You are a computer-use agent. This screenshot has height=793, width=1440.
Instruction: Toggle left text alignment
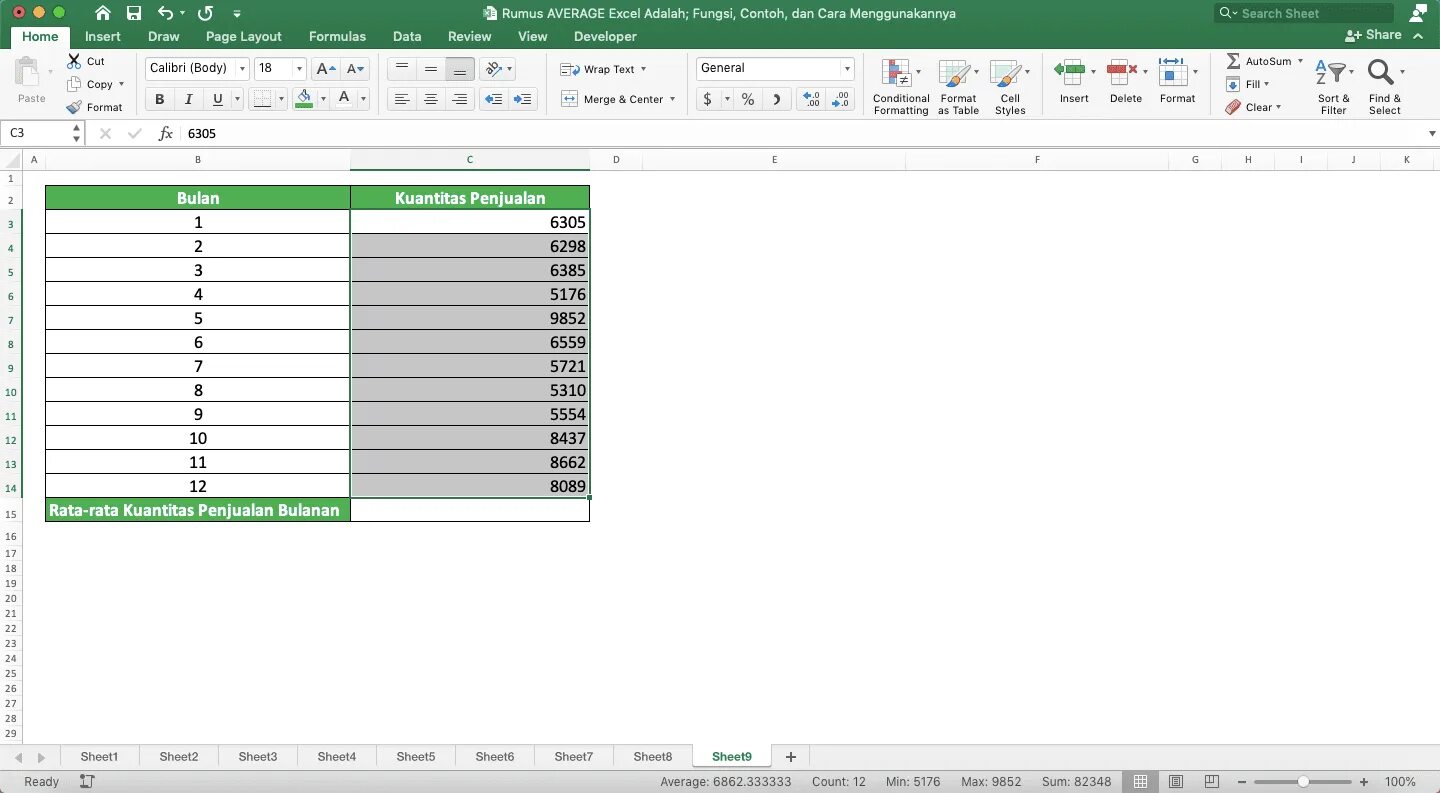click(402, 99)
